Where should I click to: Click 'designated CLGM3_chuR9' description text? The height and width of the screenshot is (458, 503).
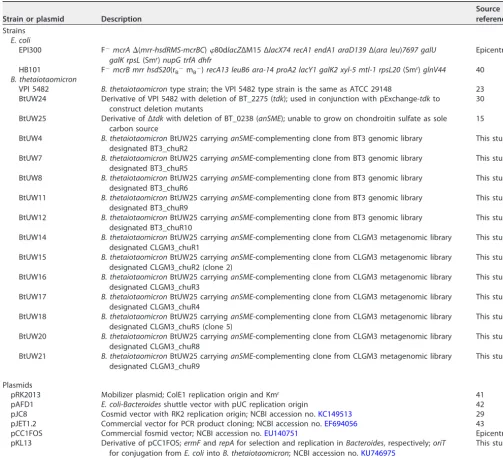(x=154, y=366)
